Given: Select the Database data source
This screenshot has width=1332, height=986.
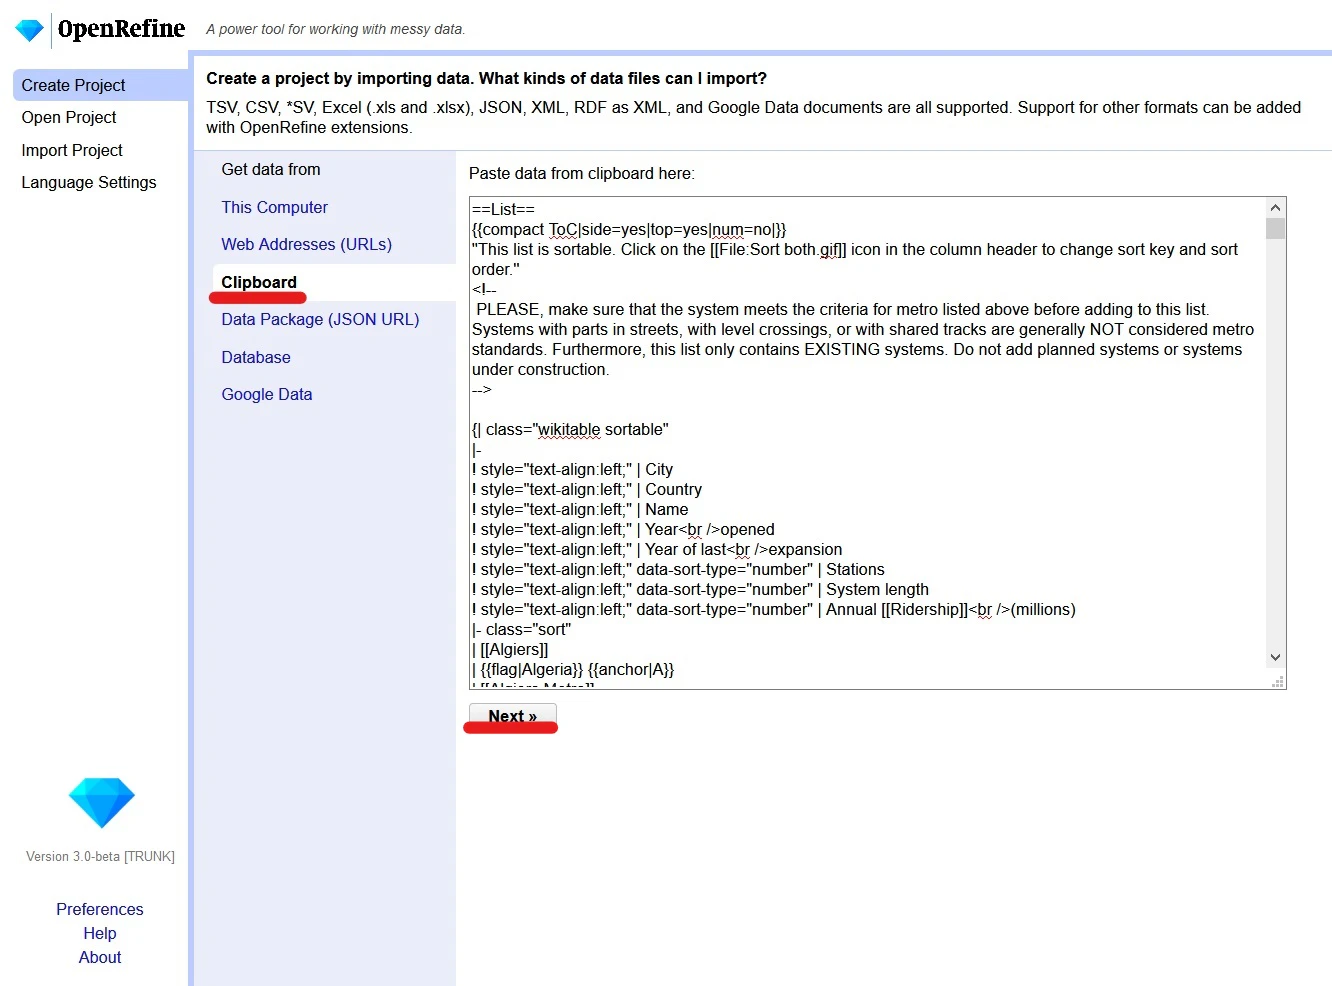Looking at the screenshot, I should [256, 357].
